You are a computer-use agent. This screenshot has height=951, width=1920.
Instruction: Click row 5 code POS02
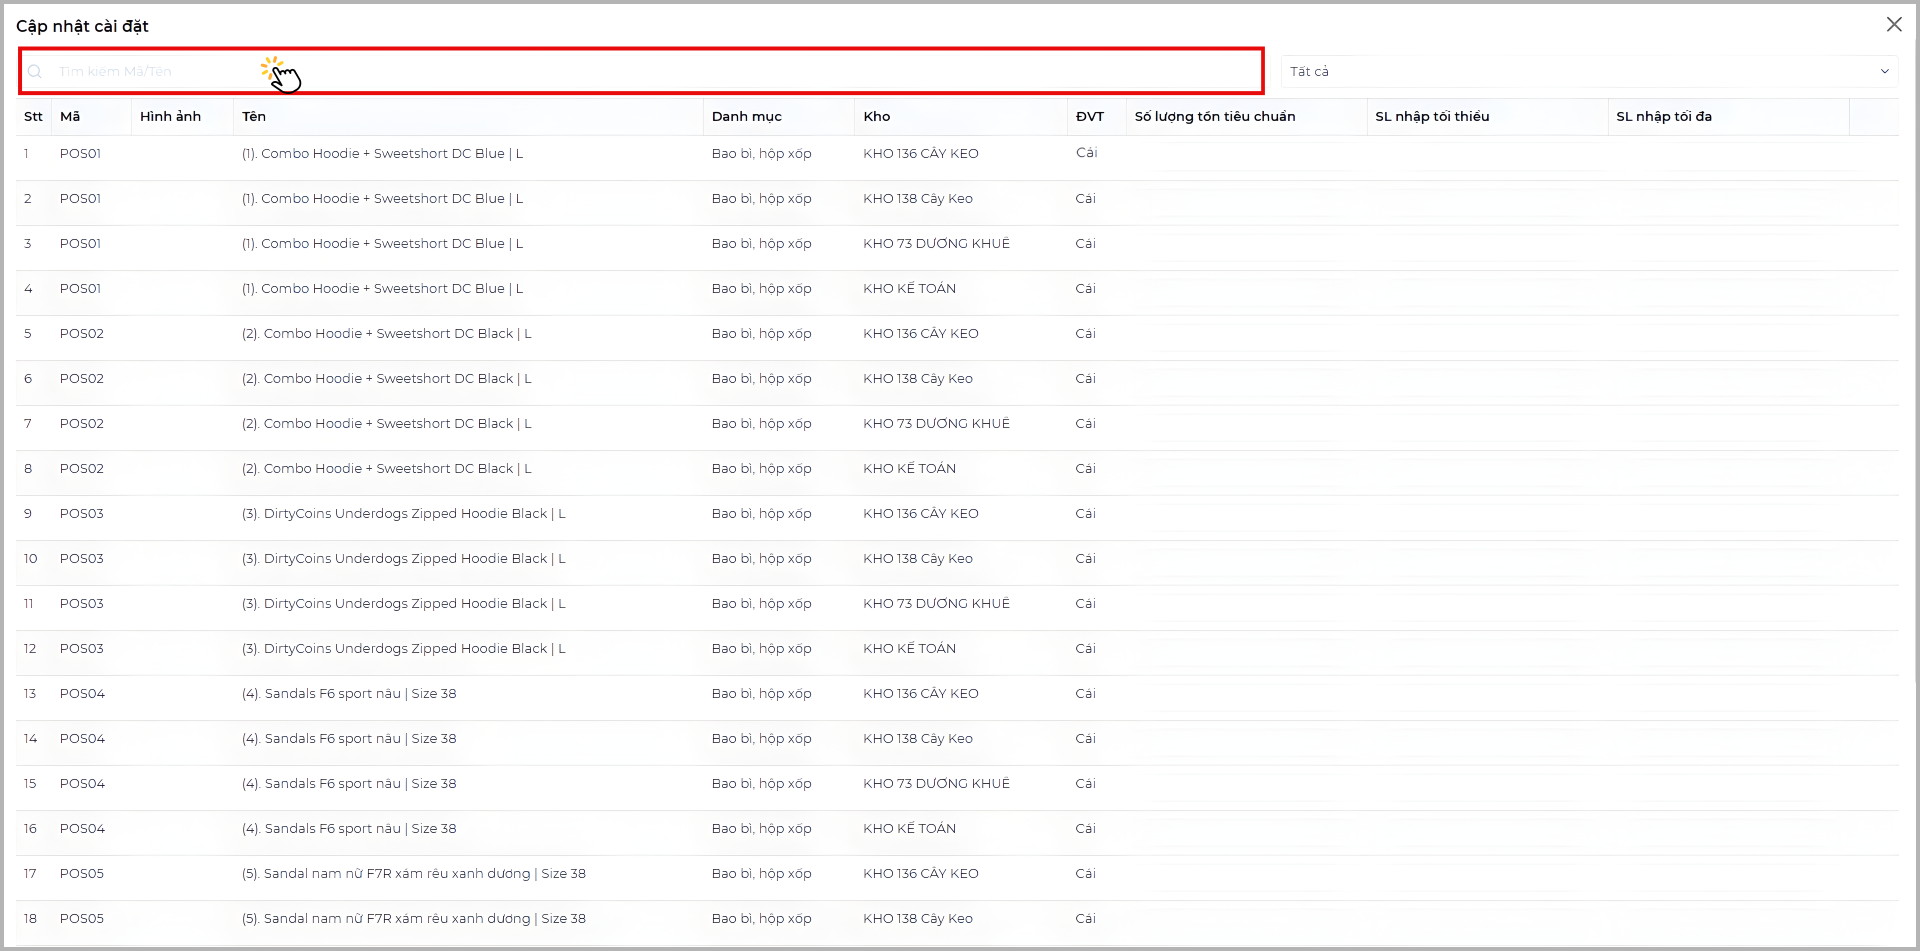pyautogui.click(x=82, y=334)
